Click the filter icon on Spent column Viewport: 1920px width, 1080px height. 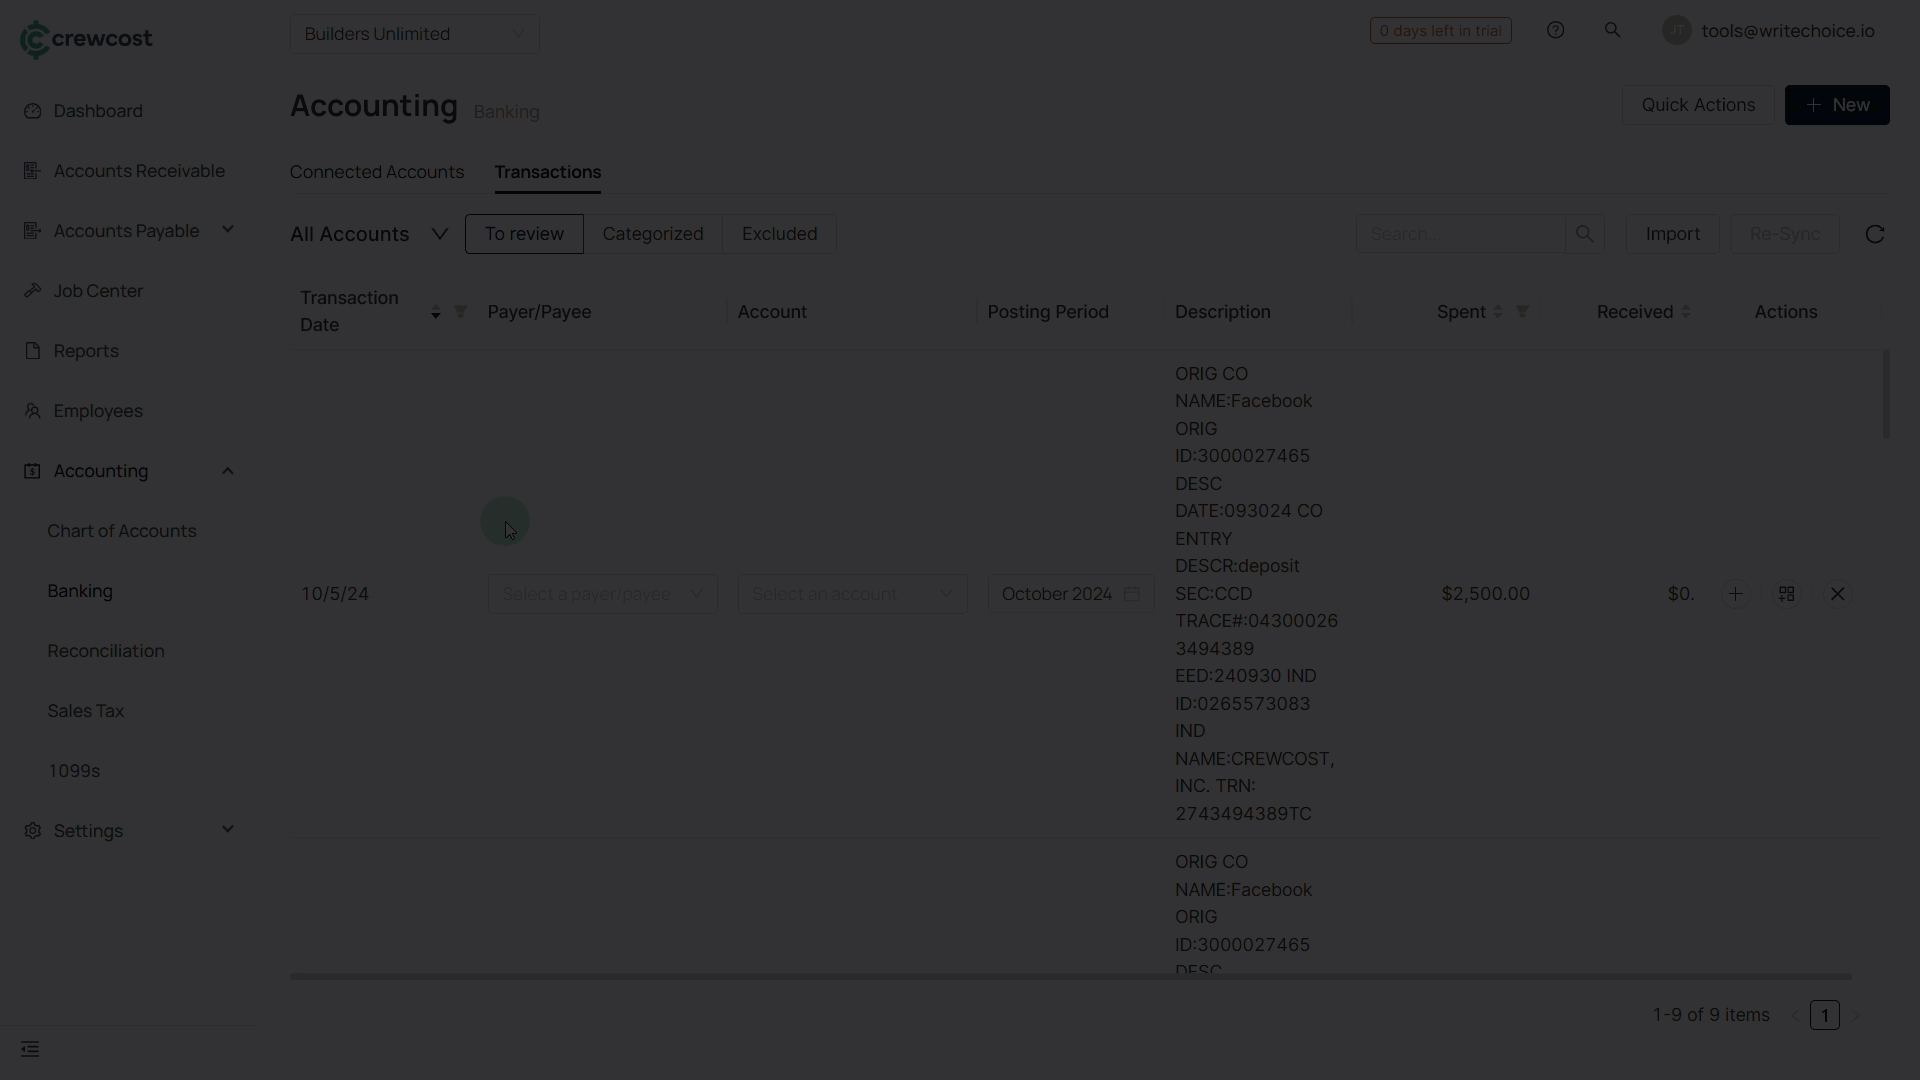(1522, 312)
